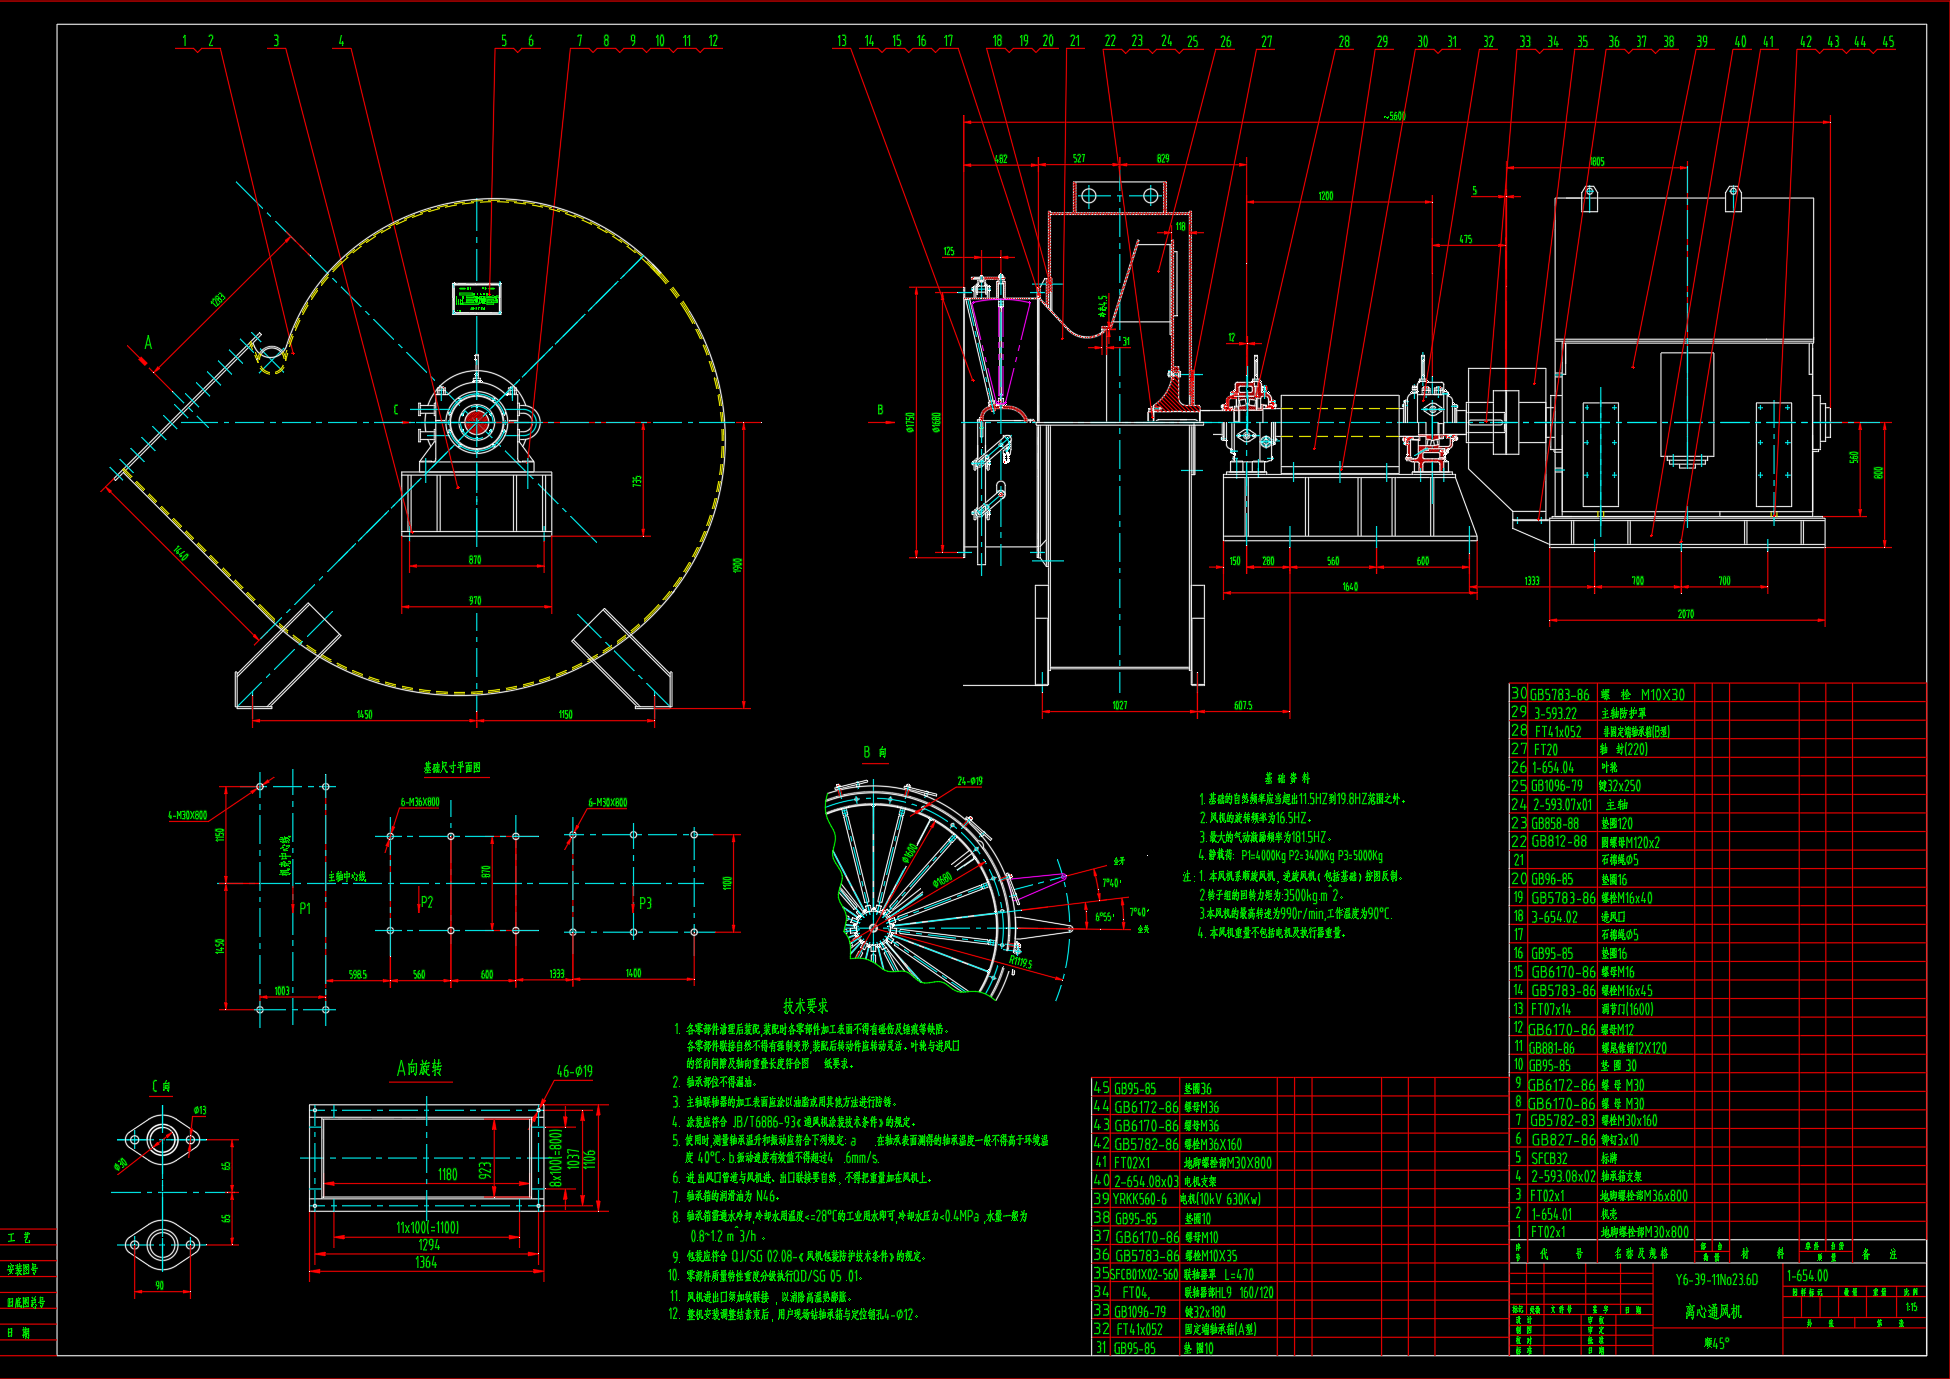
Task: Click part balloon number 45 at top right
Action: pos(1888,42)
